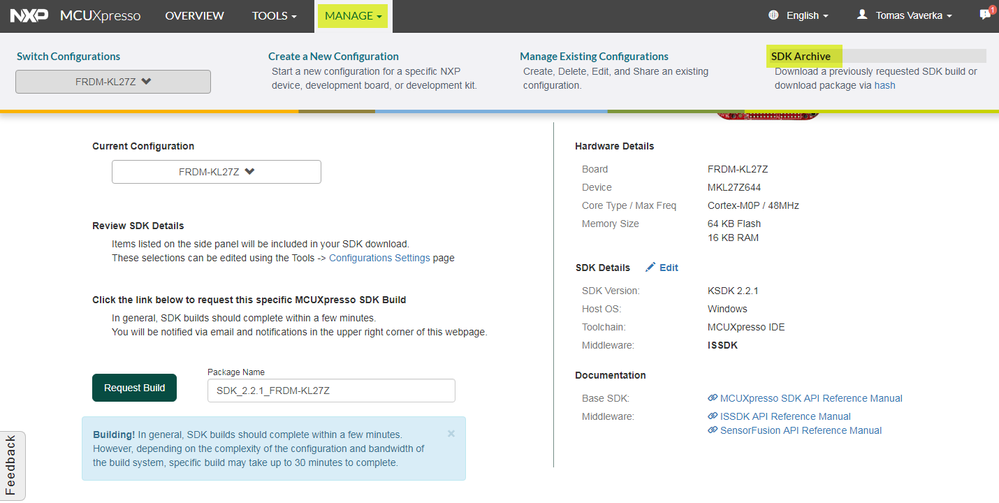Open the Feedback side tab
999x503 pixels.
tap(11, 465)
